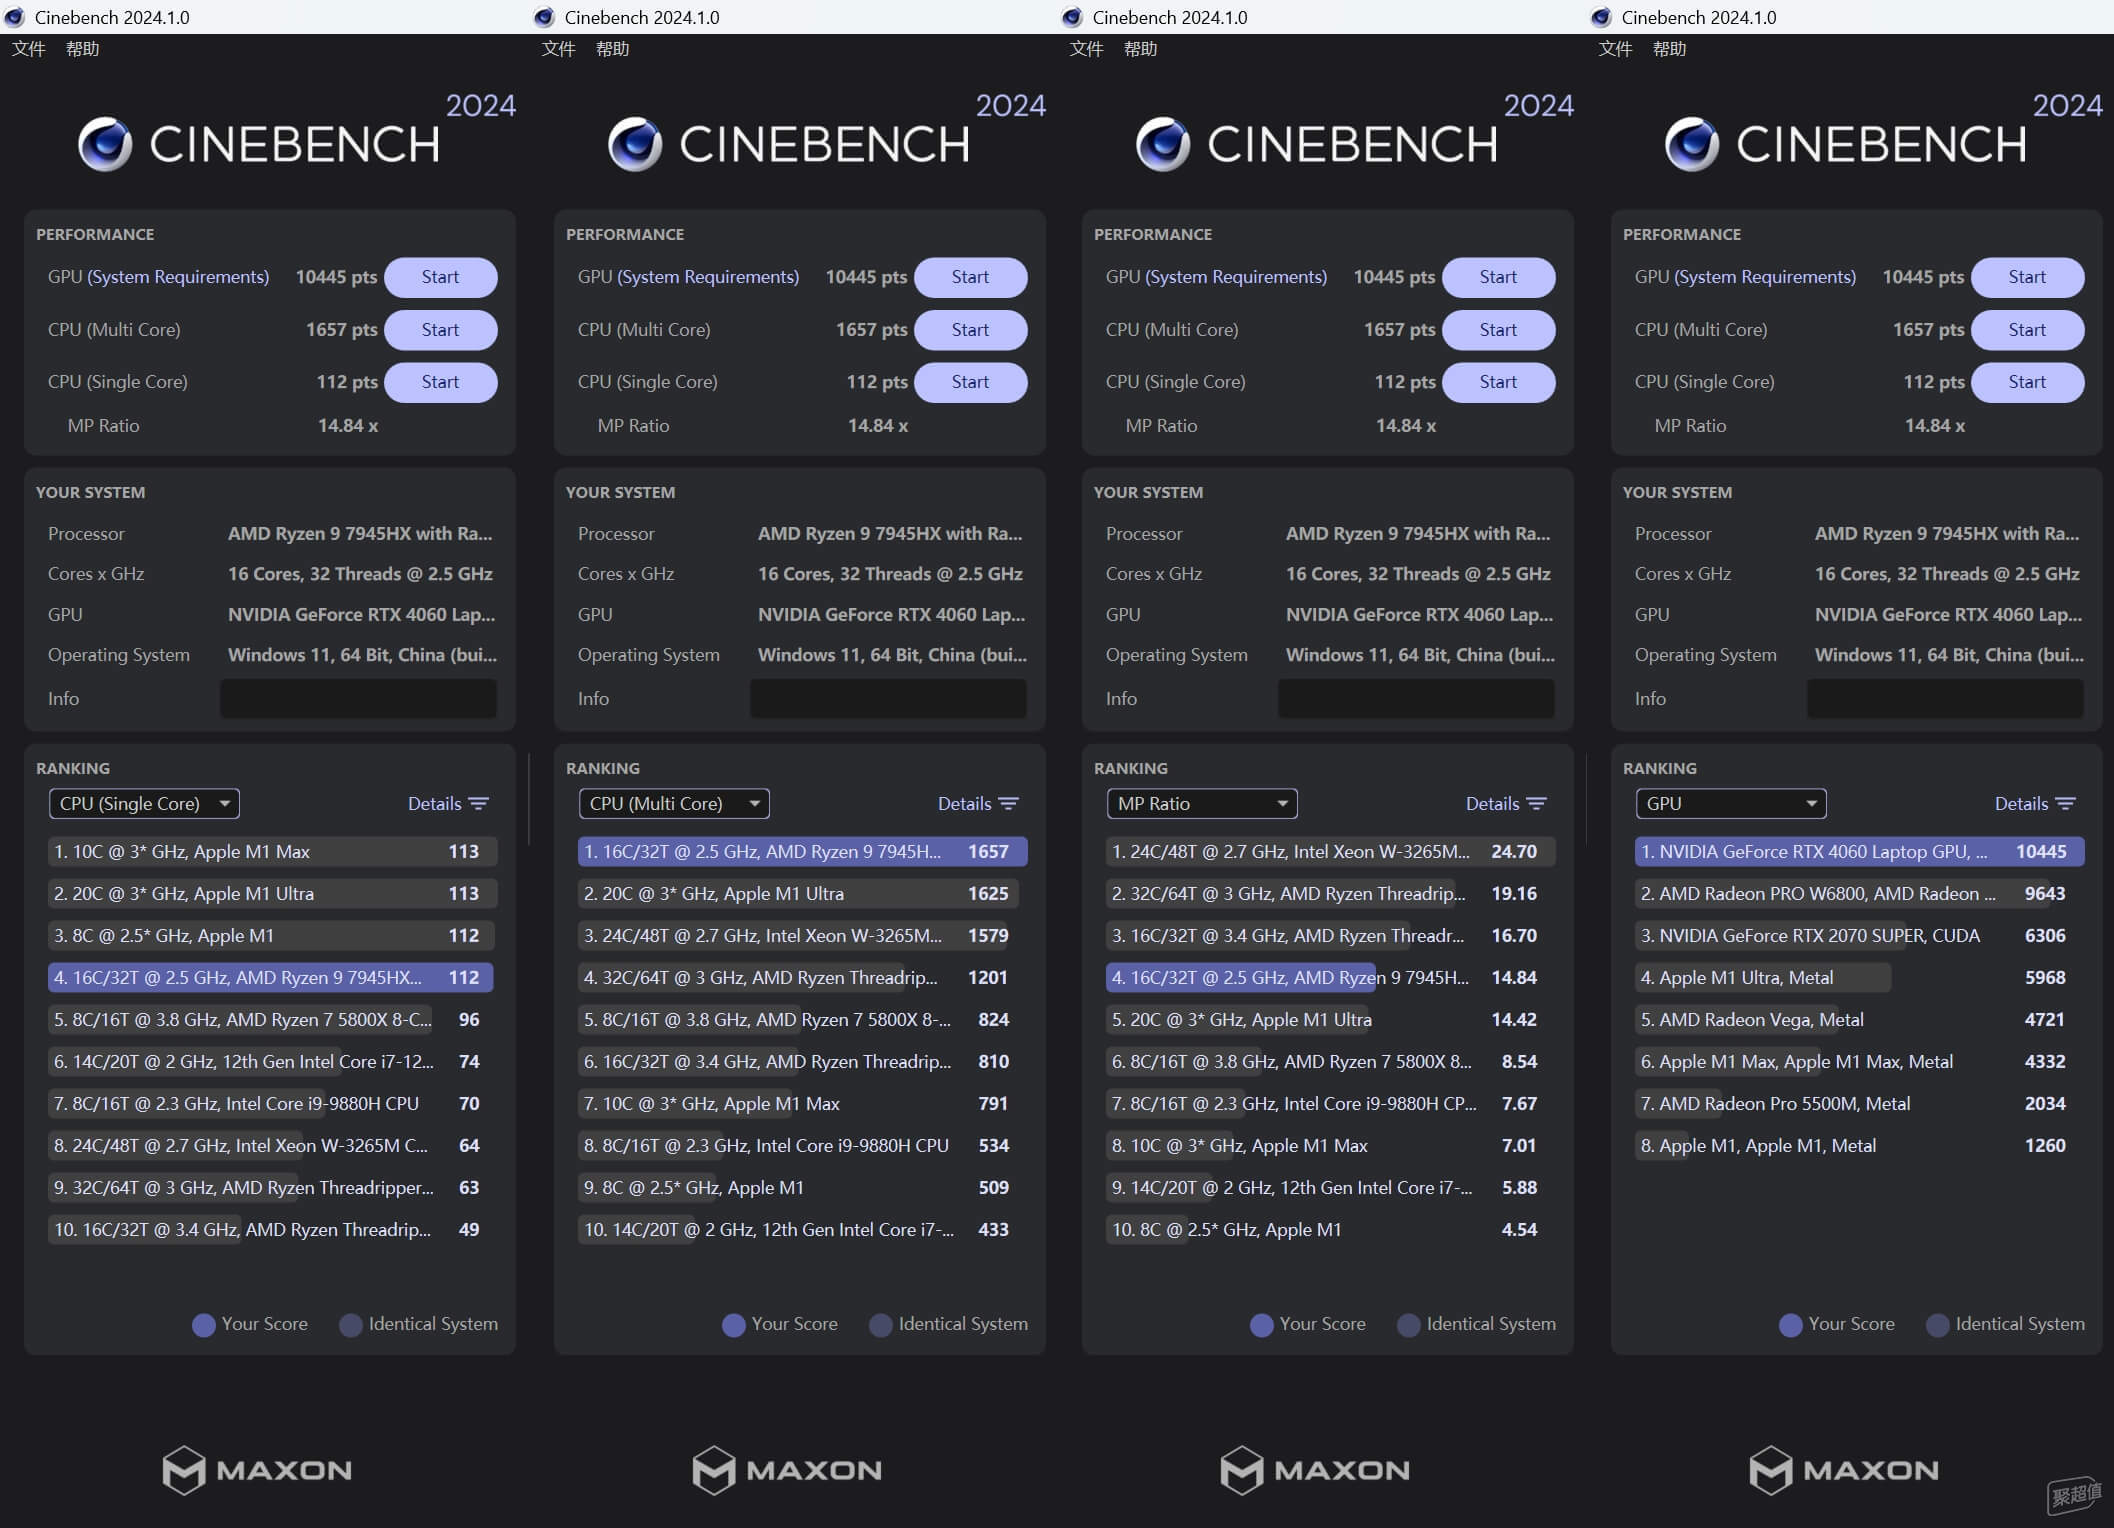The image size is (2114, 1528).
Task: Select Xeon W-3265M row with ratio 24.70
Action: (1330, 852)
